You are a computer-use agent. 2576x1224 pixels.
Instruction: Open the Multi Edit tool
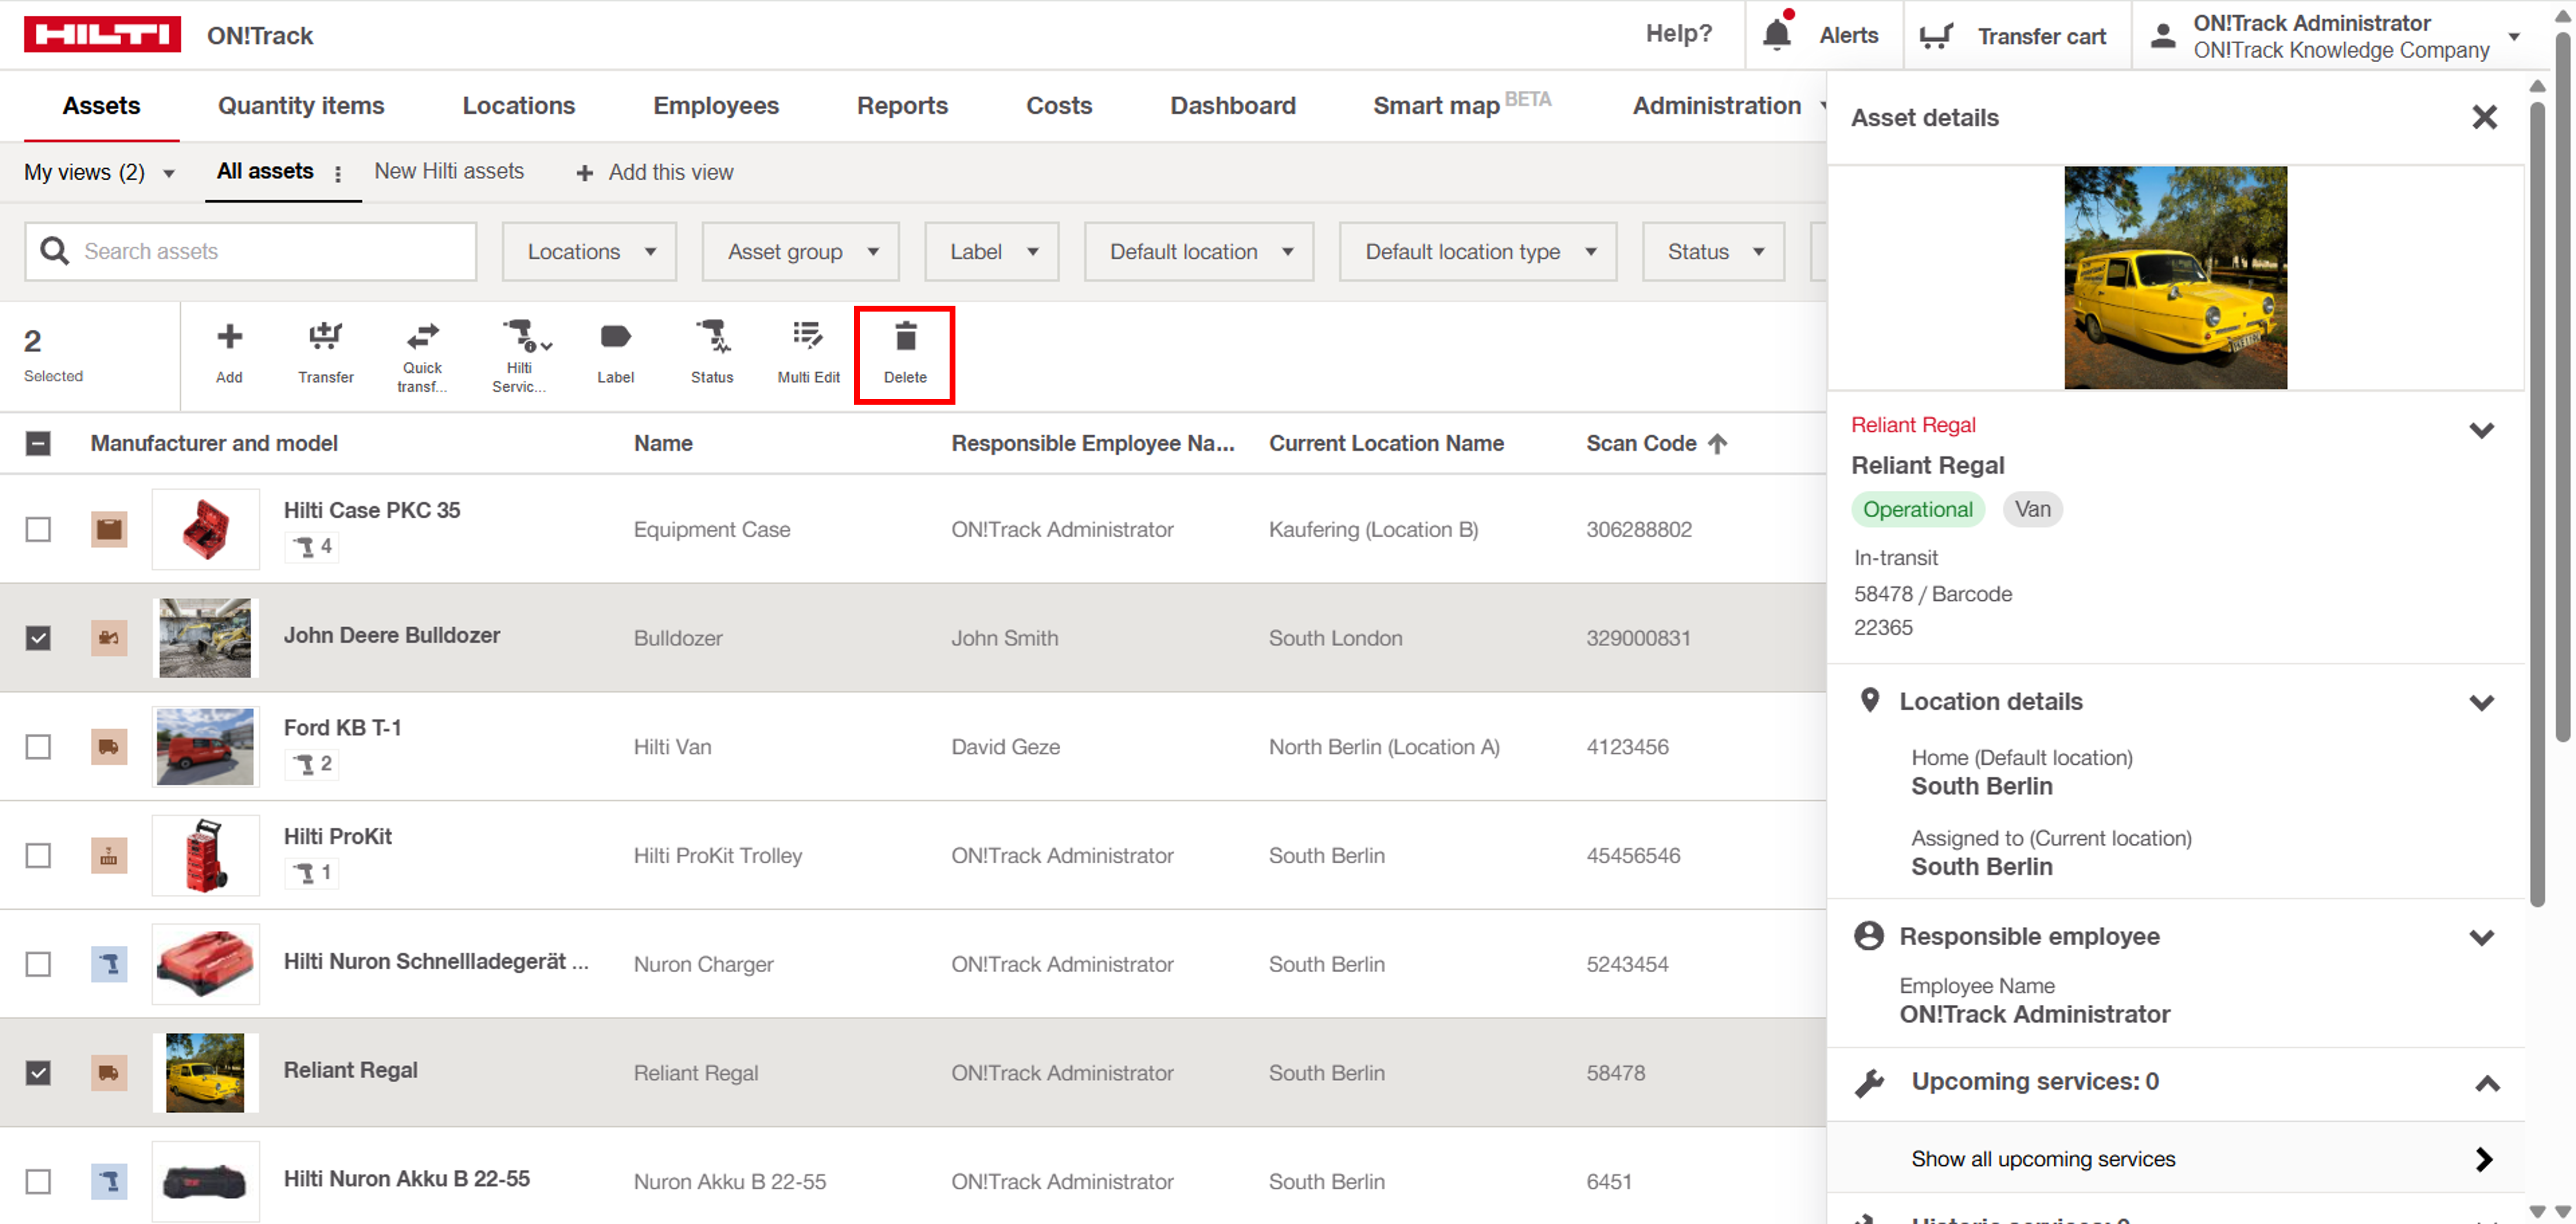(807, 336)
